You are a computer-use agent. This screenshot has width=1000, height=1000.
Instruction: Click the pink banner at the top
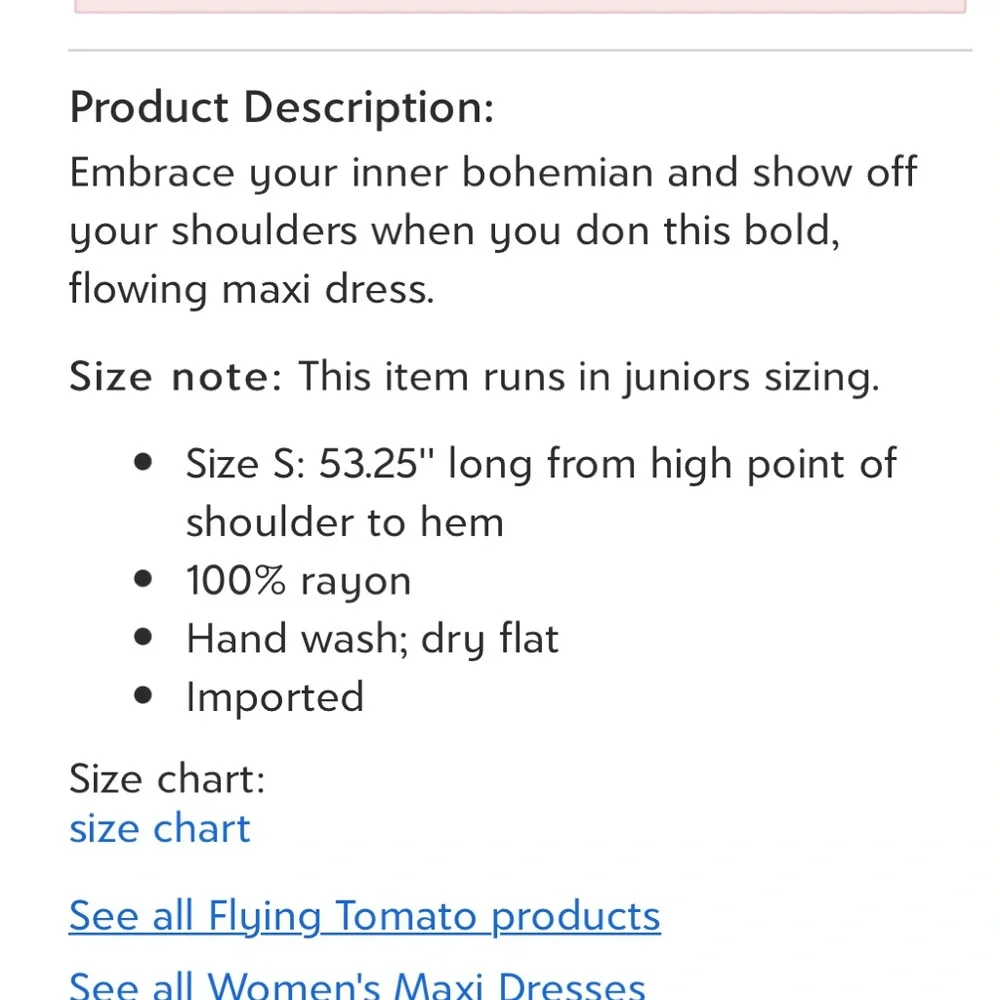click(520, 5)
